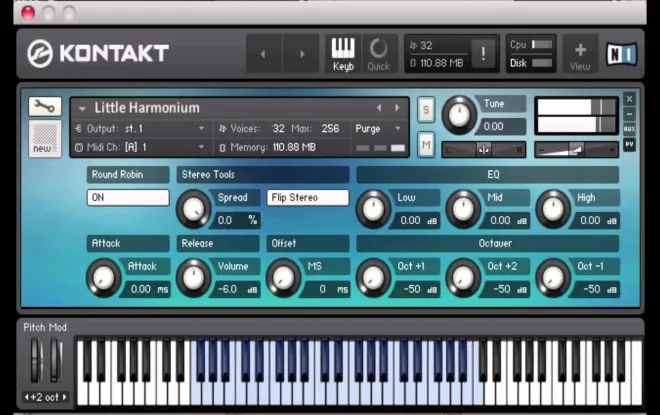Click the Oct -1 knob
This screenshot has width=660, height=415.
pos(553,278)
